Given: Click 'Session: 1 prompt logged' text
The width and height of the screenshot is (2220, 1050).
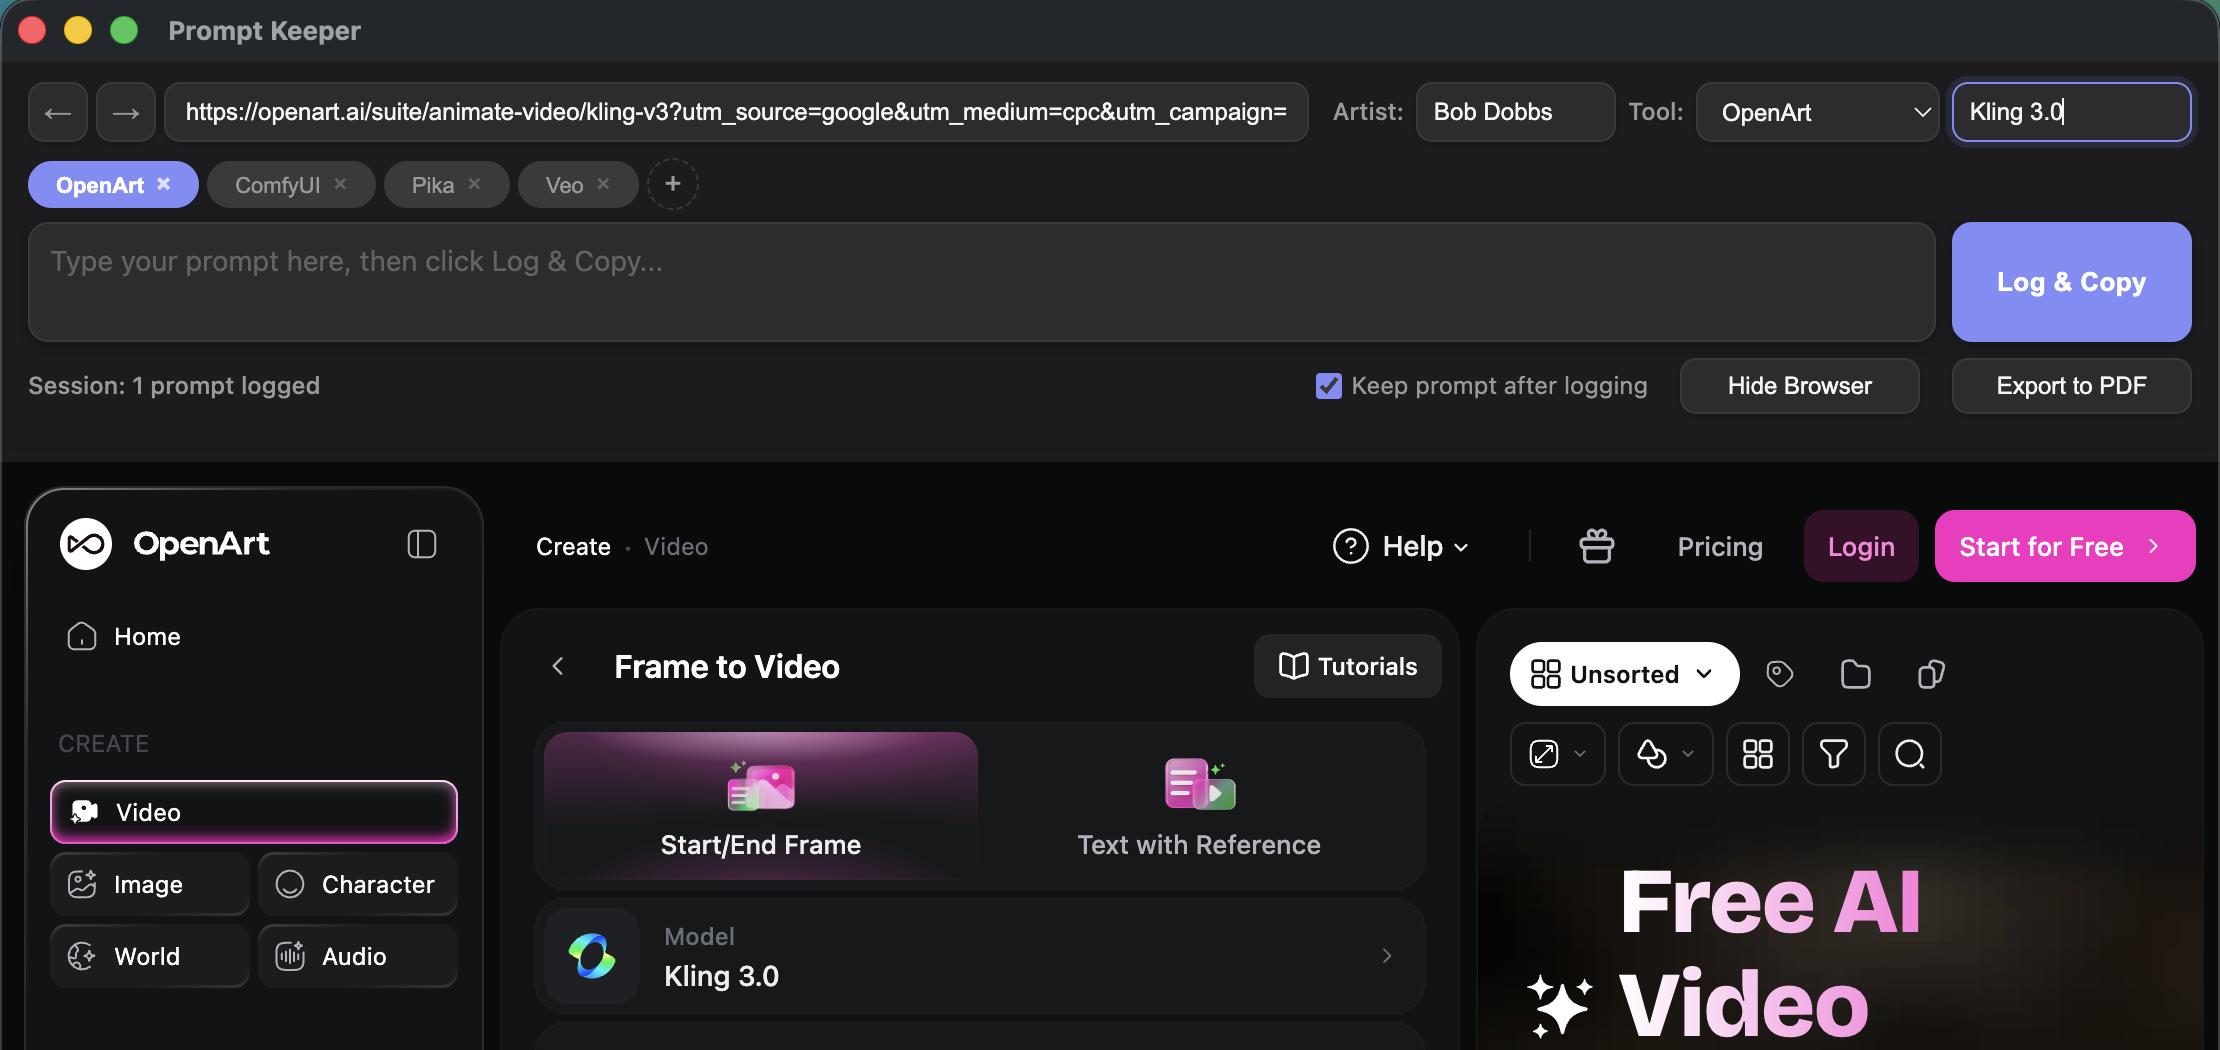Looking at the screenshot, I should click(x=174, y=386).
